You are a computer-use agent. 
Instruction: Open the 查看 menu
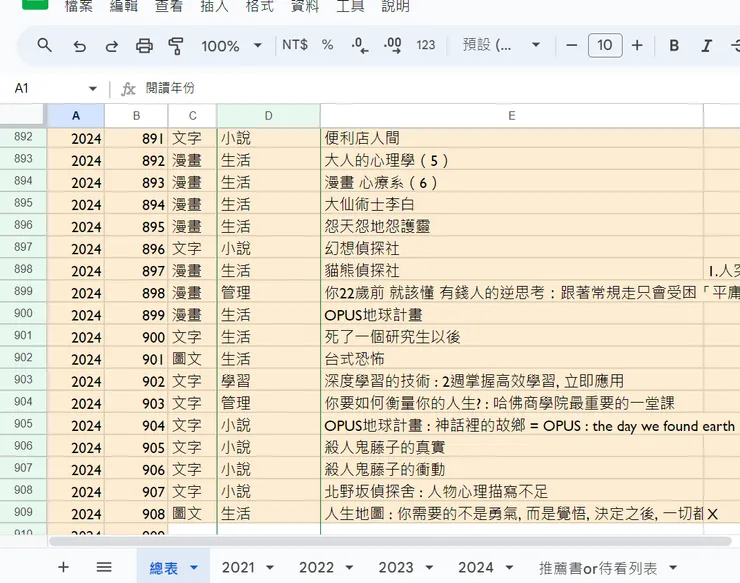[169, 6]
